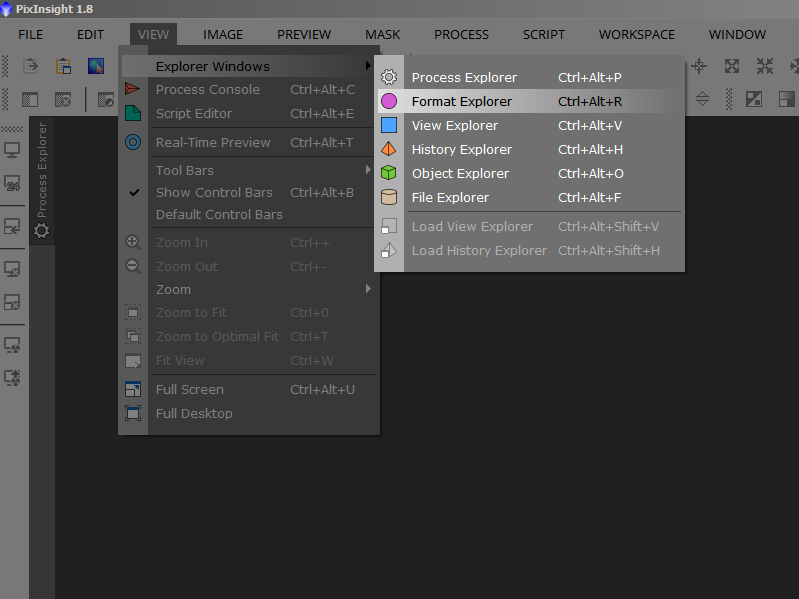Click the 24-bit display icon in sidebar
The height and width of the screenshot is (599, 799).
(12, 183)
